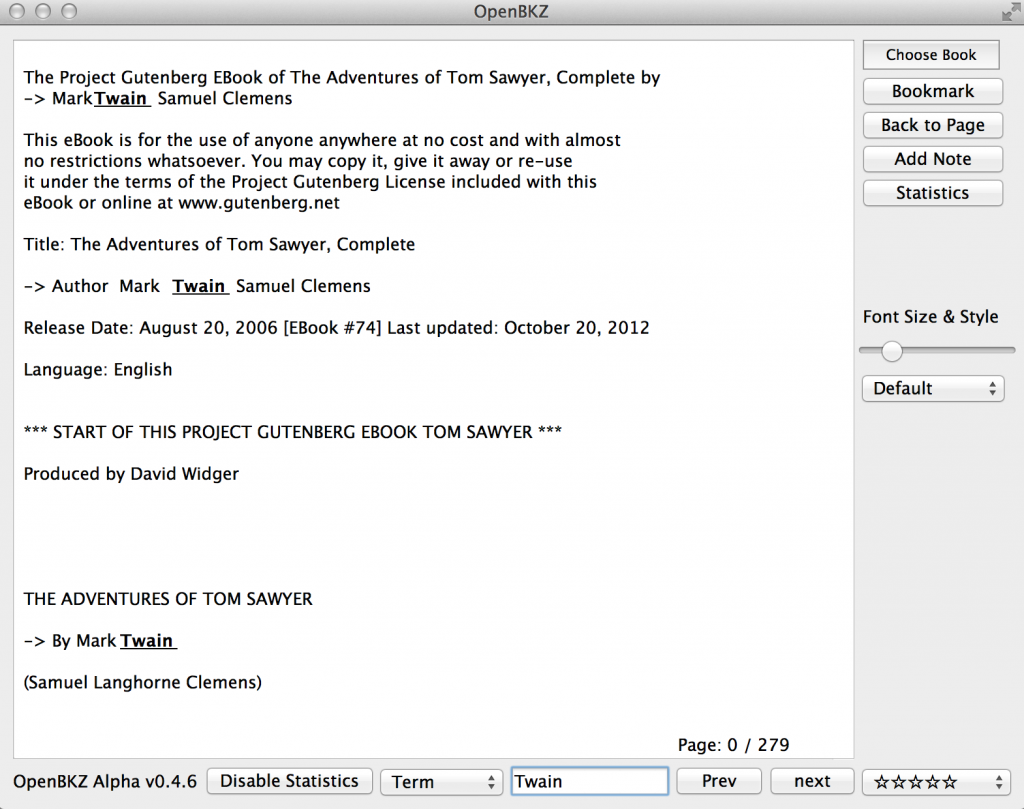Click the font size slider handle
This screenshot has width=1024, height=809.
point(892,351)
